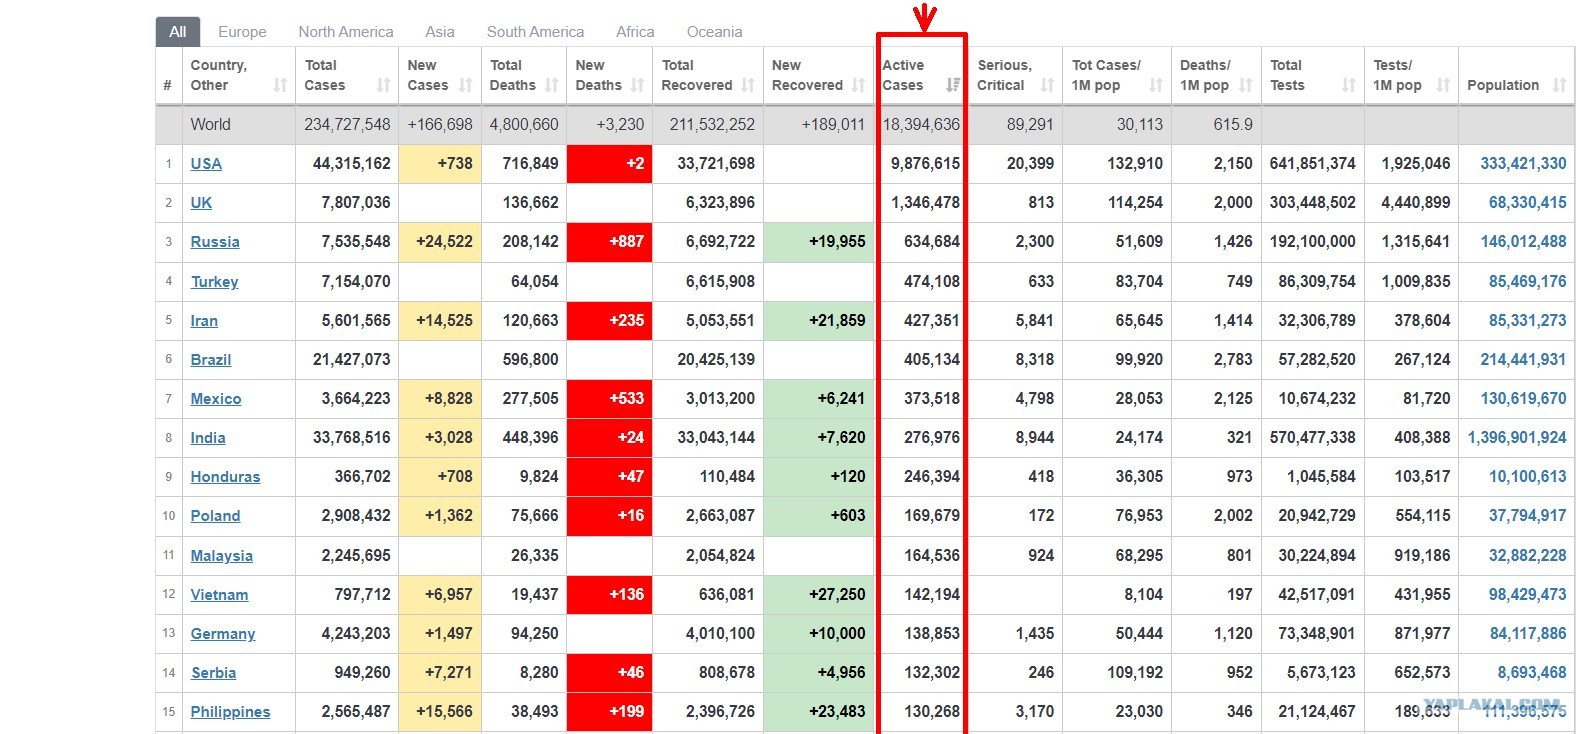Select the All continent tab

(178, 32)
